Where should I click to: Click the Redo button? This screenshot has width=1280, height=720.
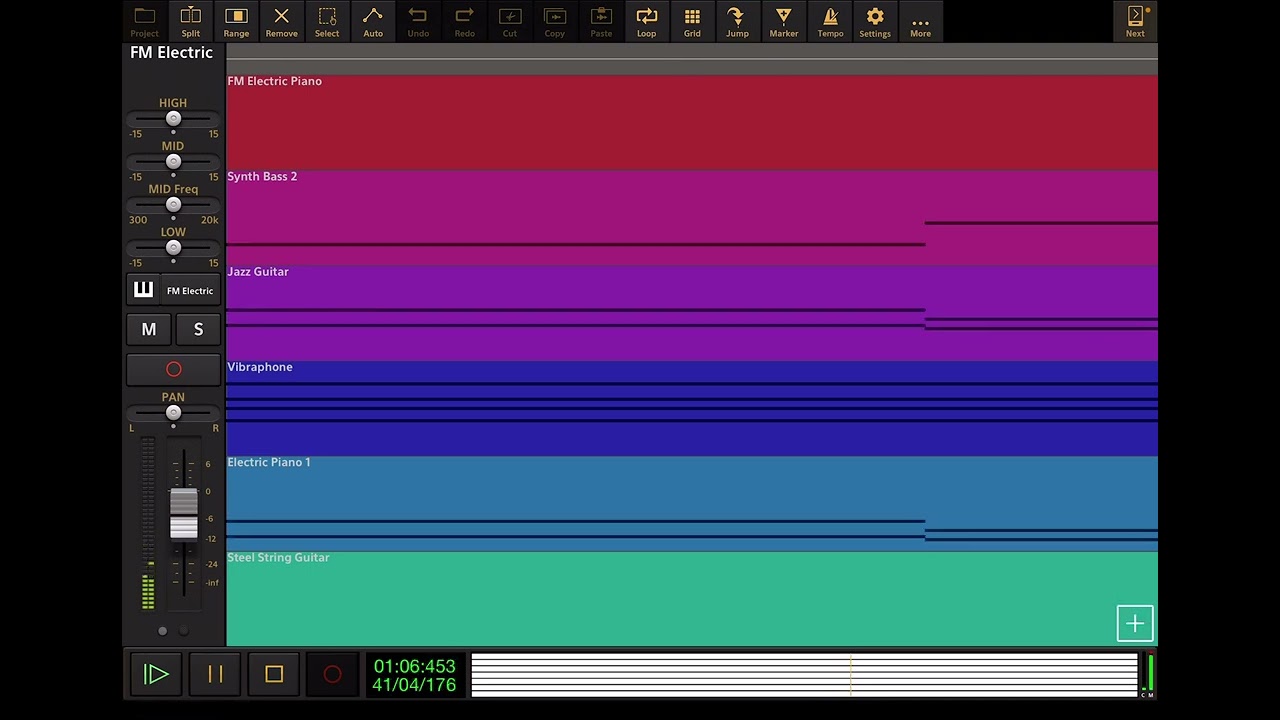pyautogui.click(x=464, y=21)
